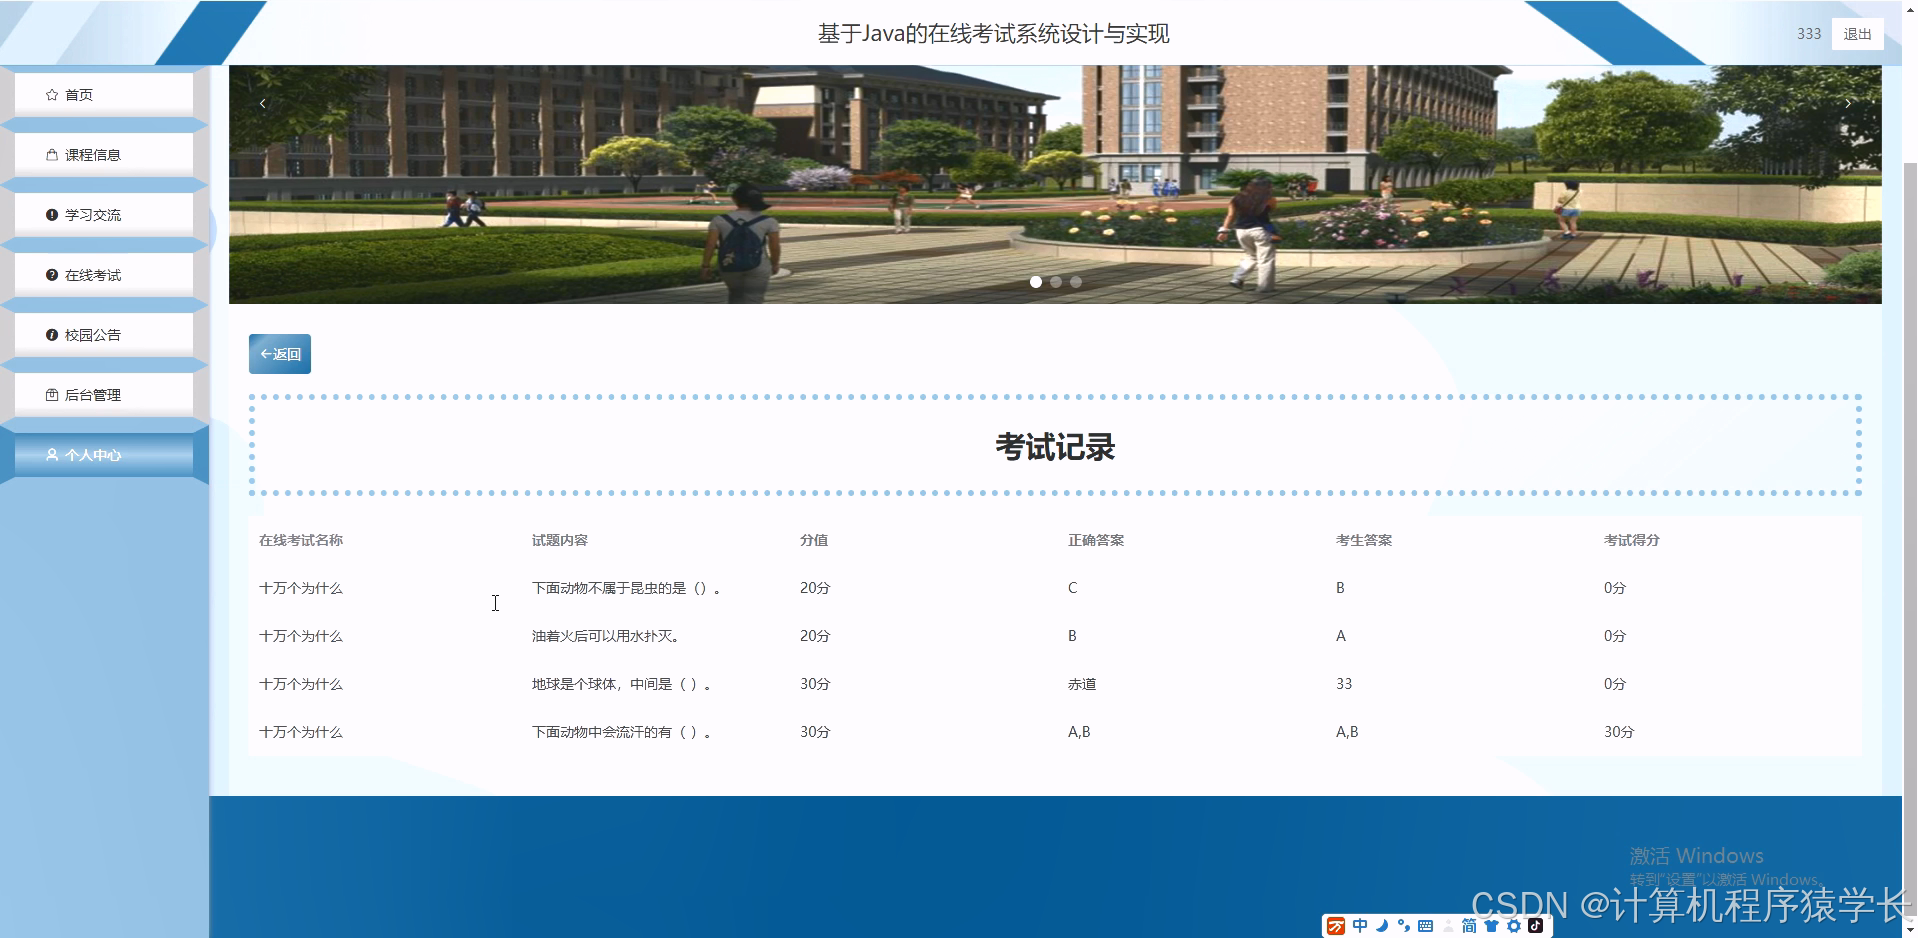Click the left carousel arrow
This screenshot has height=938, width=1918.
click(x=262, y=103)
